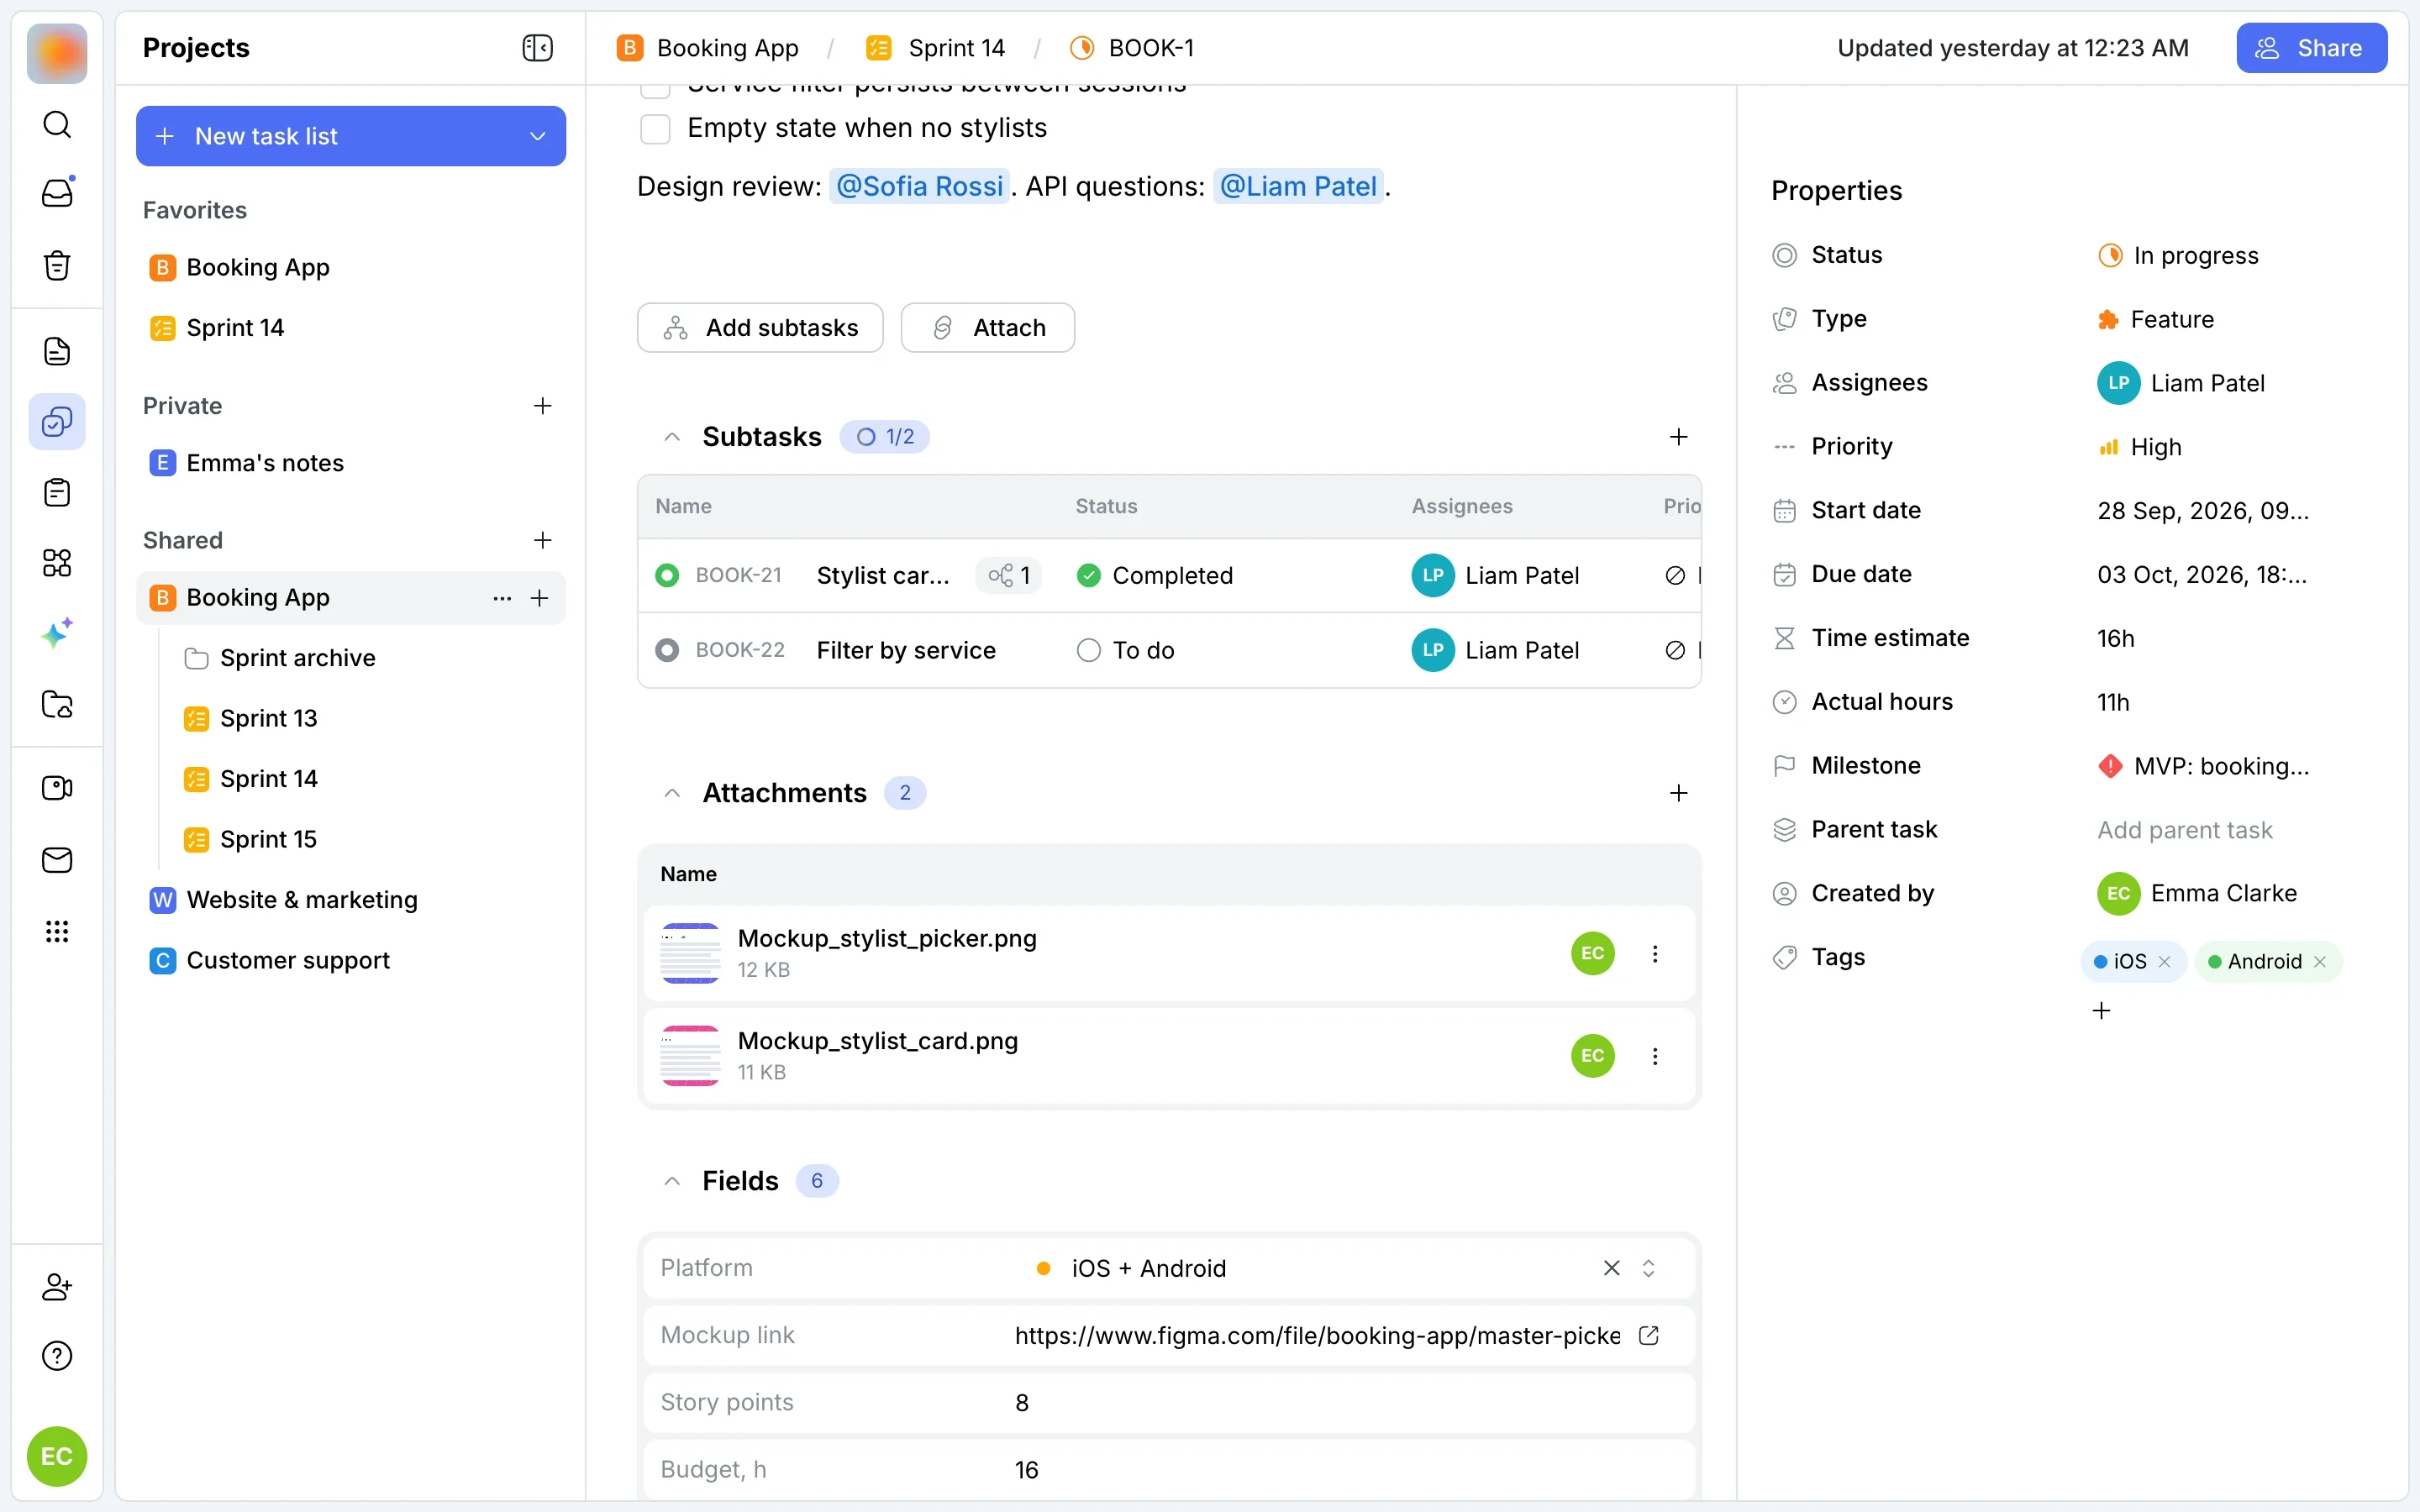Open the Platform field selector arrows
The width and height of the screenshot is (2420, 1512).
point(1649,1268)
